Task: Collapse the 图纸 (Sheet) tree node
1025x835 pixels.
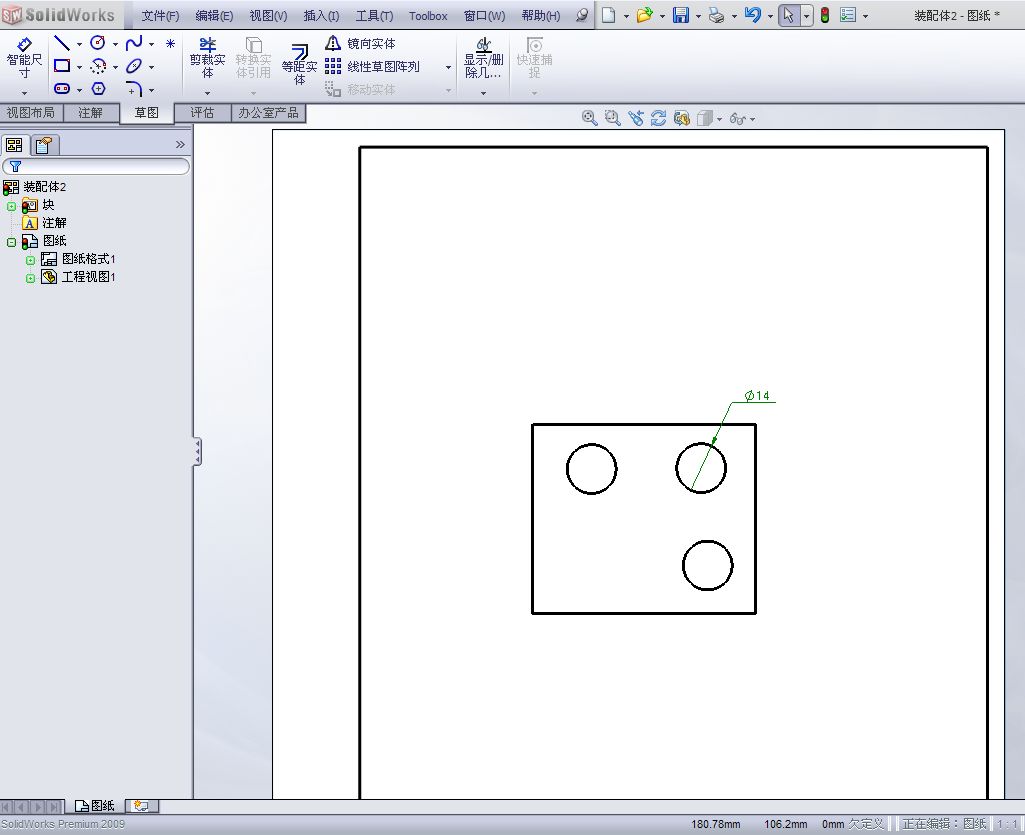Action: 12,242
